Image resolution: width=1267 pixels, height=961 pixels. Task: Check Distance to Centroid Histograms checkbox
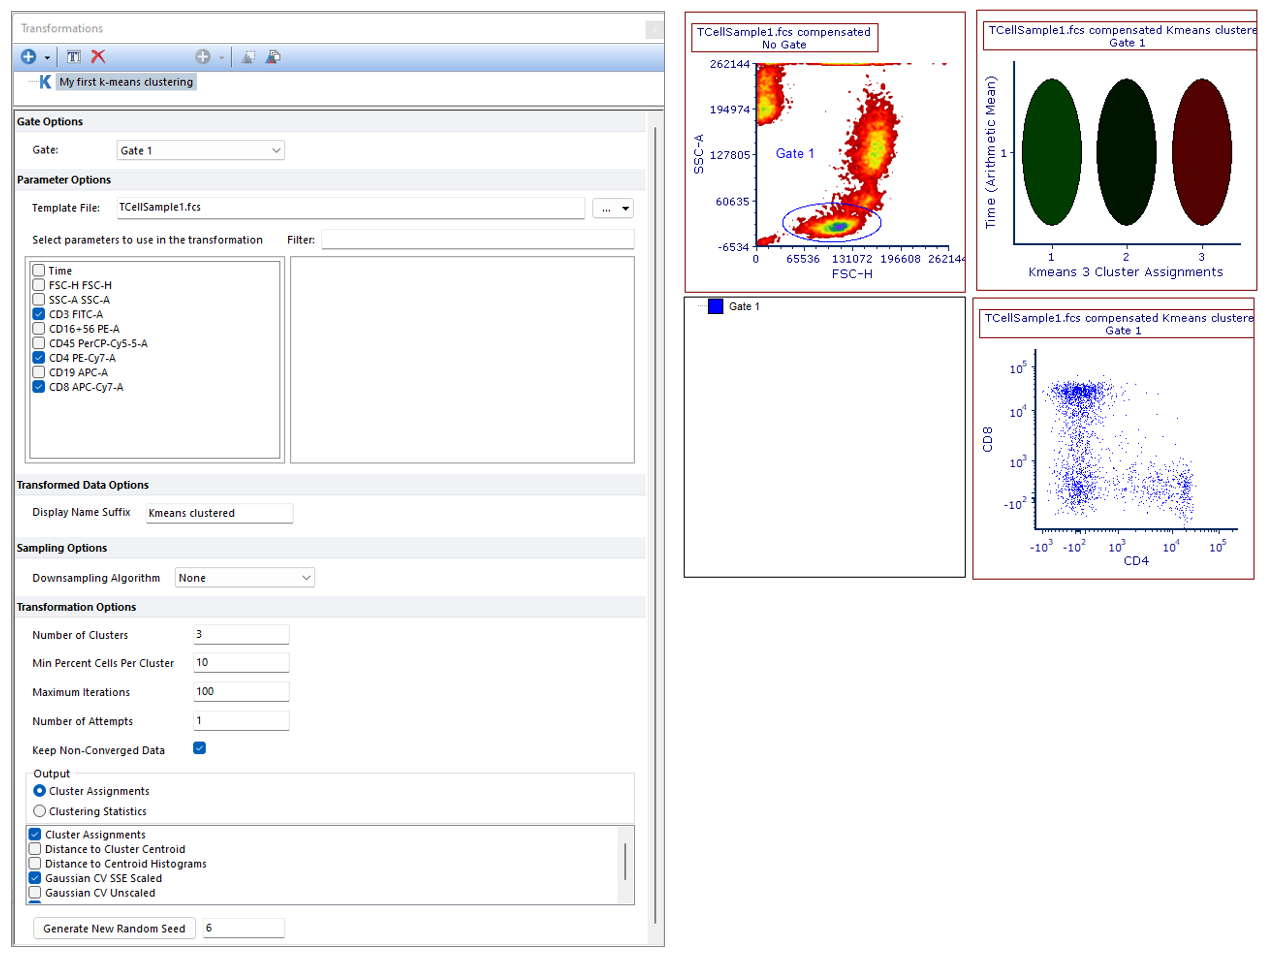pos(35,863)
